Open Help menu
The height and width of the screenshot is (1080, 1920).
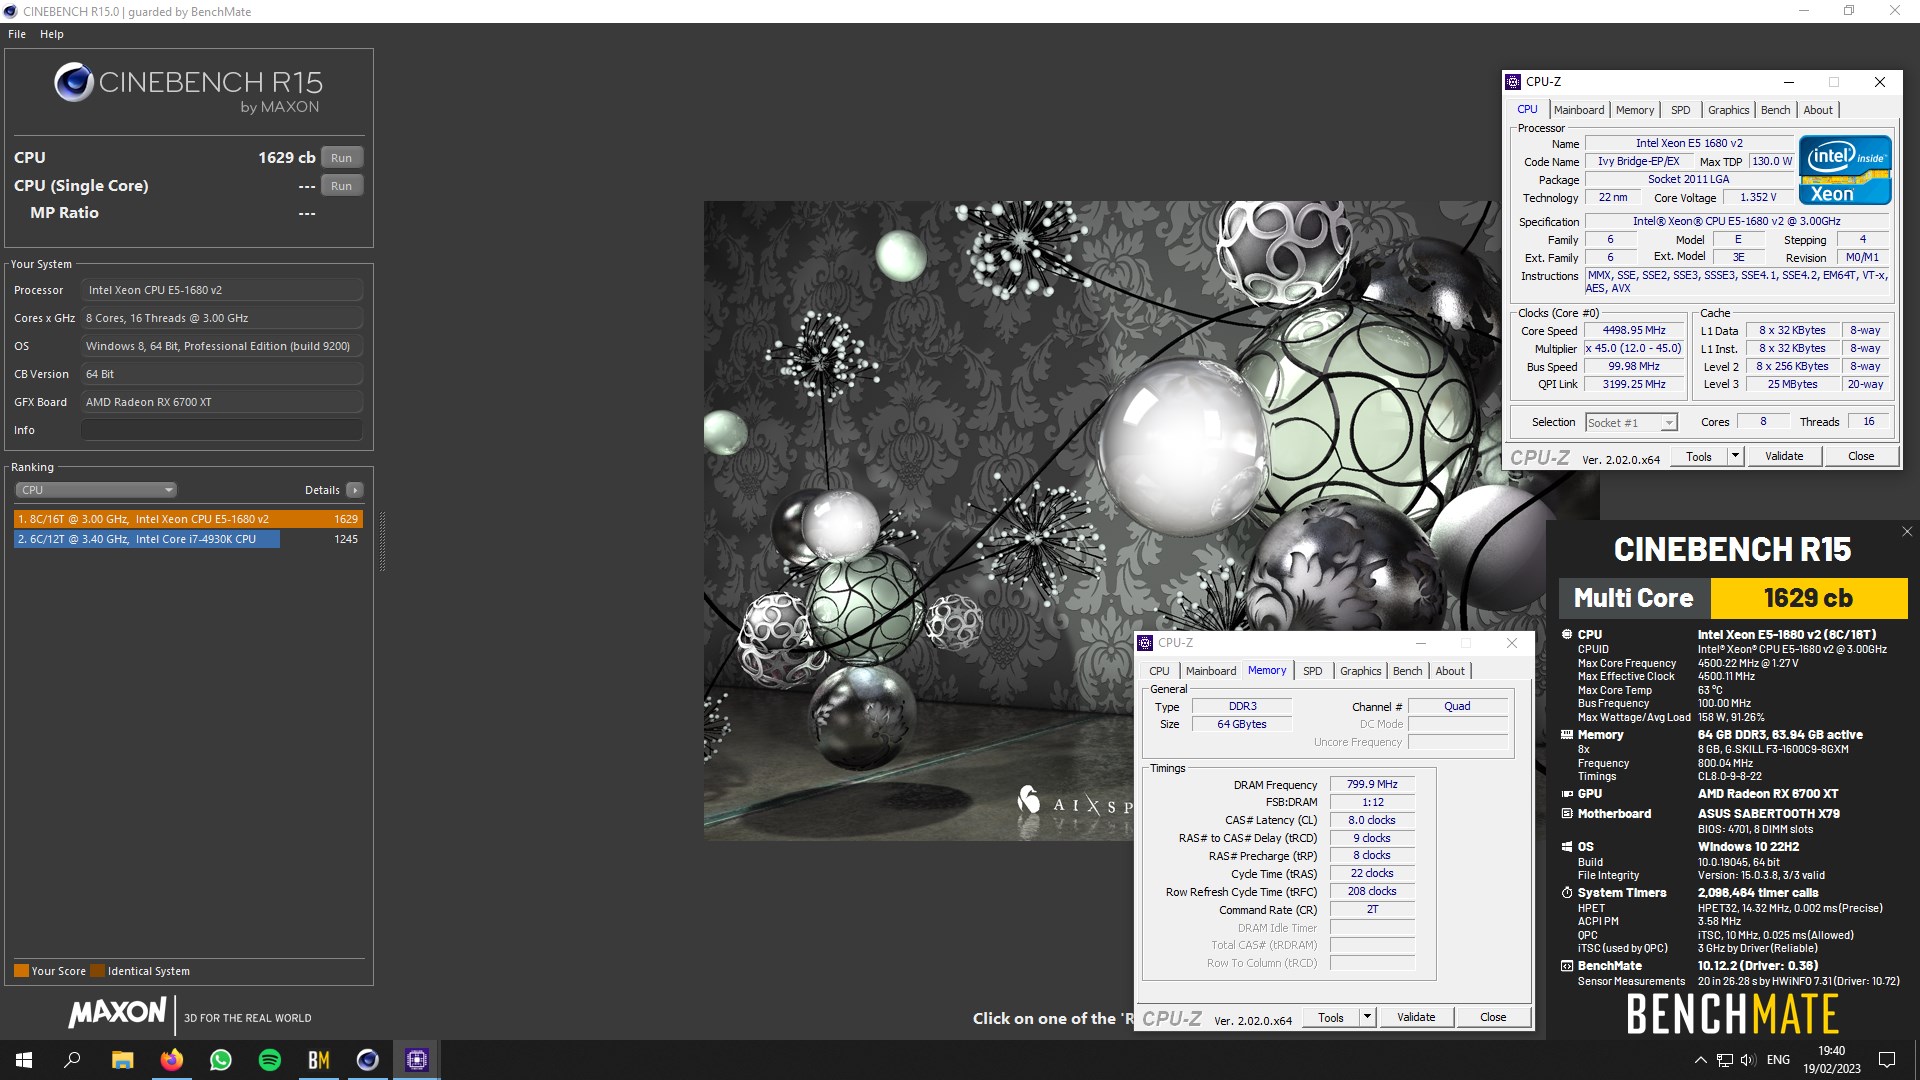pyautogui.click(x=52, y=34)
